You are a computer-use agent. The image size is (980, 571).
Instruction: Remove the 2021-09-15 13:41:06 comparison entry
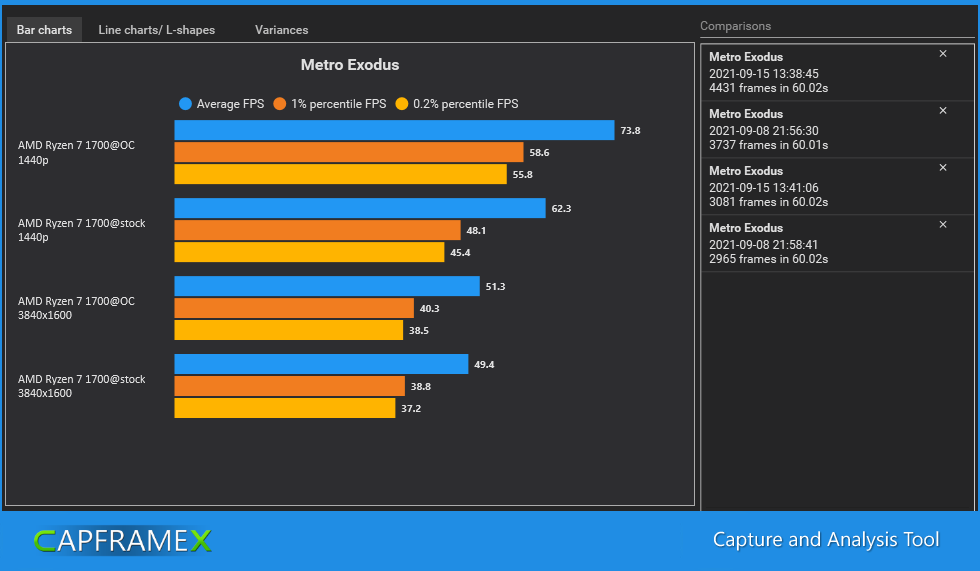pyautogui.click(x=942, y=167)
